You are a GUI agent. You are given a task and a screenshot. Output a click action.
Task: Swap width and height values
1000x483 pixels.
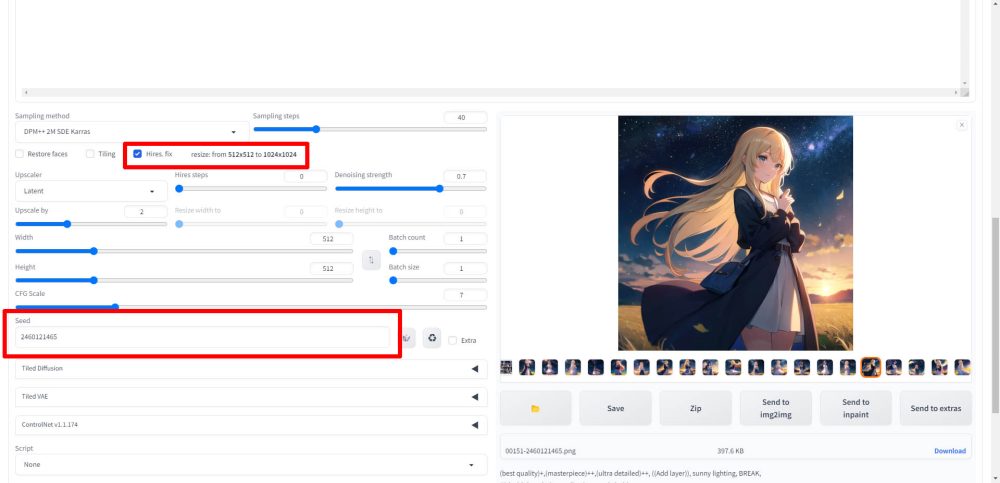click(x=370, y=260)
